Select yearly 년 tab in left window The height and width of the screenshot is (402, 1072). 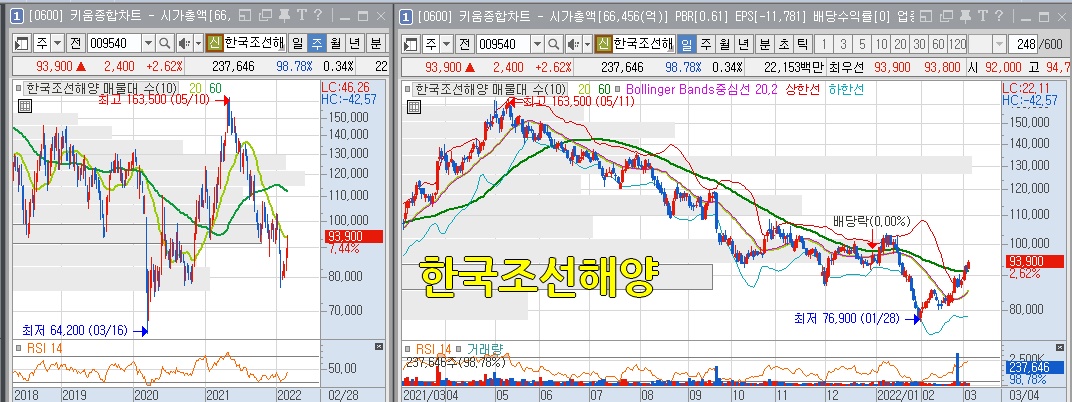click(355, 44)
